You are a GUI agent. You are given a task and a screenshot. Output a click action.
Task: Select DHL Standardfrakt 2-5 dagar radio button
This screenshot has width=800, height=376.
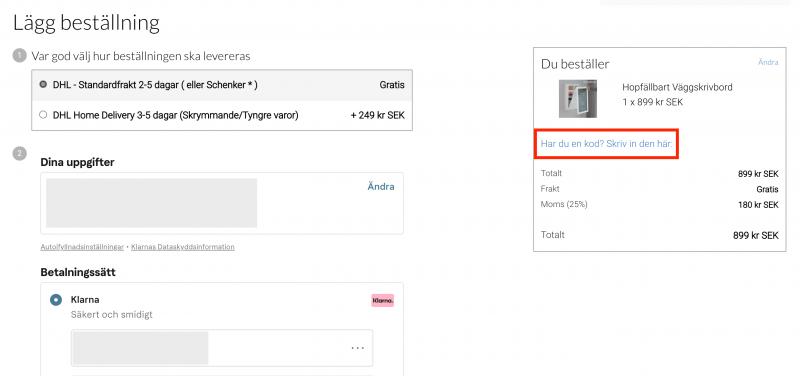(43, 84)
